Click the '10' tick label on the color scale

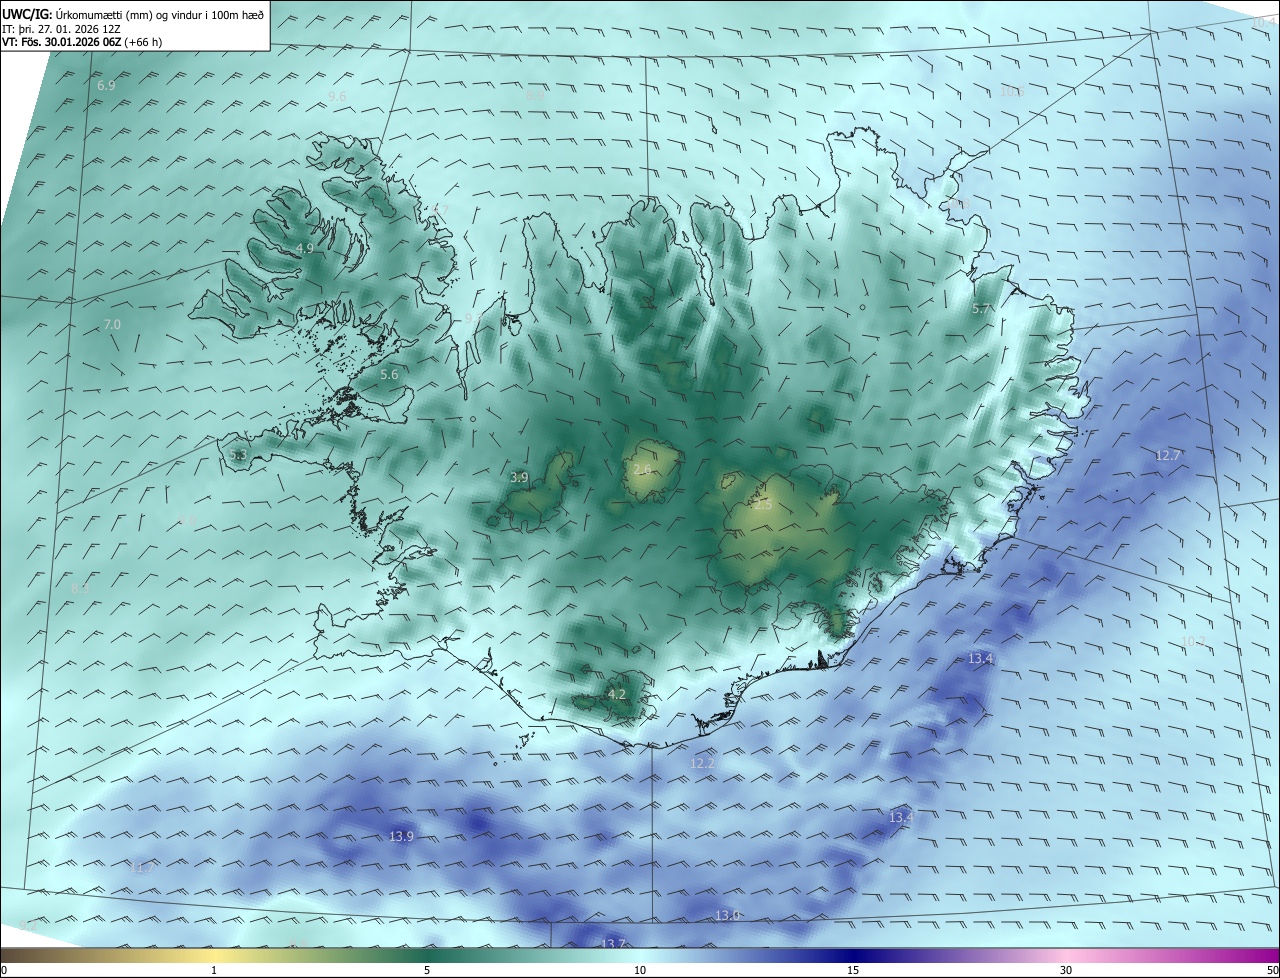640,970
